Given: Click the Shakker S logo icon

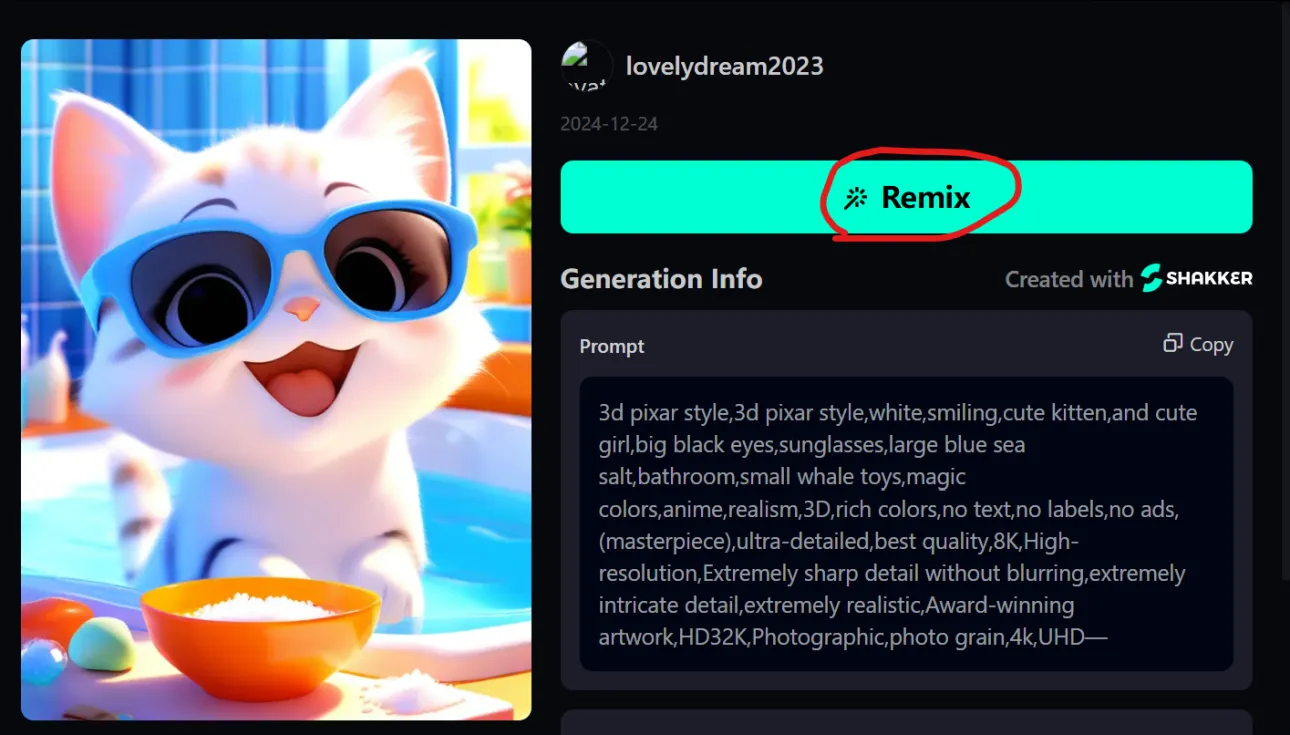Looking at the screenshot, I should (x=1152, y=278).
